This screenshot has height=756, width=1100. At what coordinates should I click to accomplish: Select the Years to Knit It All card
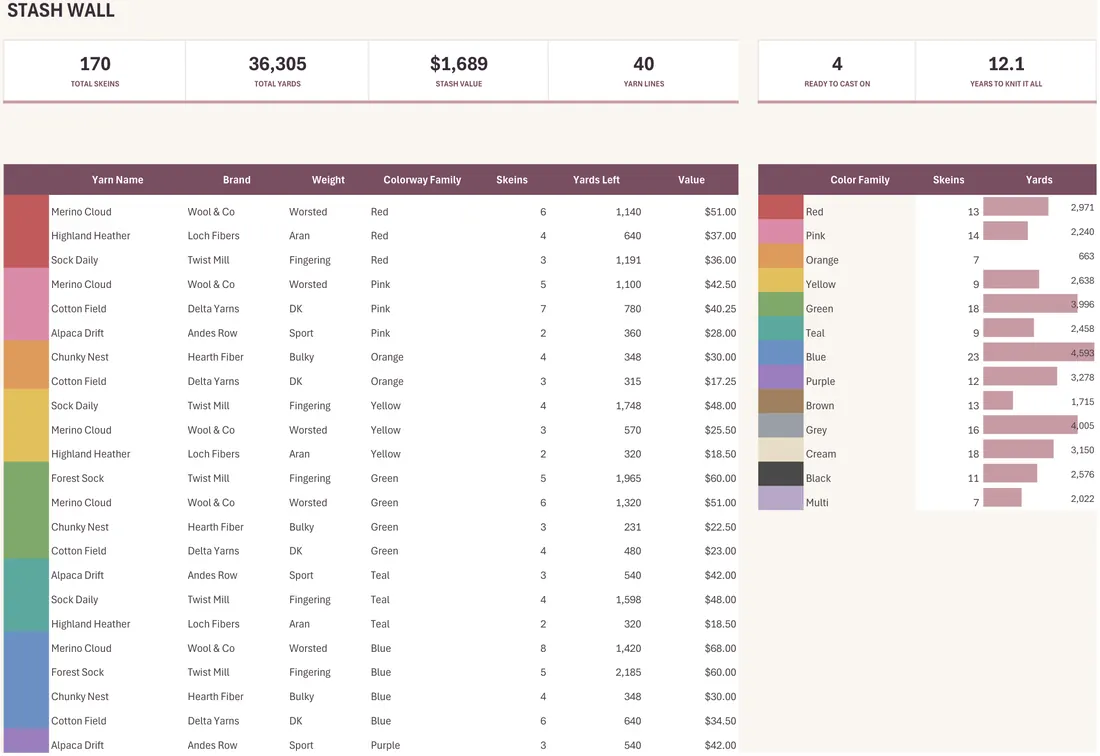pyautogui.click(x=1006, y=71)
